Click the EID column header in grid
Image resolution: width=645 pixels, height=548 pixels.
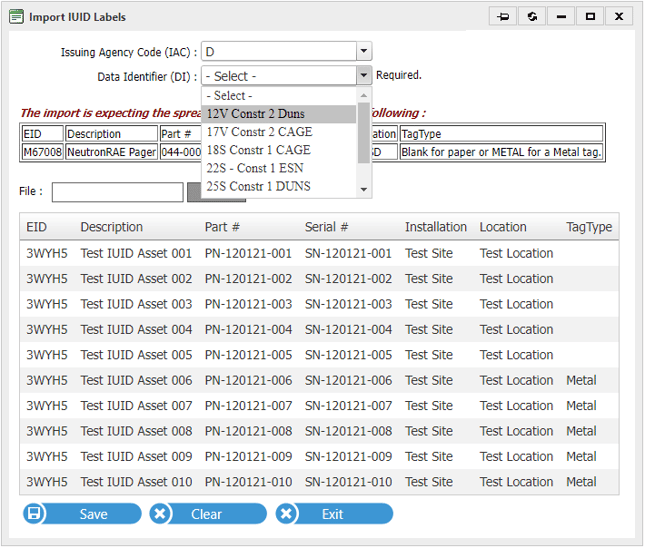37,227
